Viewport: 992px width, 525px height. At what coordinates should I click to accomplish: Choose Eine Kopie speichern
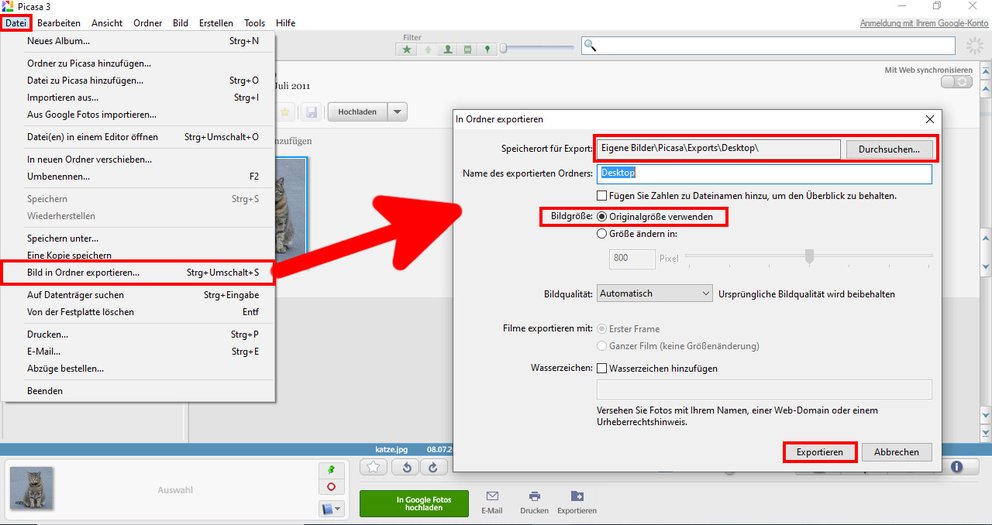pyautogui.click(x=138, y=256)
